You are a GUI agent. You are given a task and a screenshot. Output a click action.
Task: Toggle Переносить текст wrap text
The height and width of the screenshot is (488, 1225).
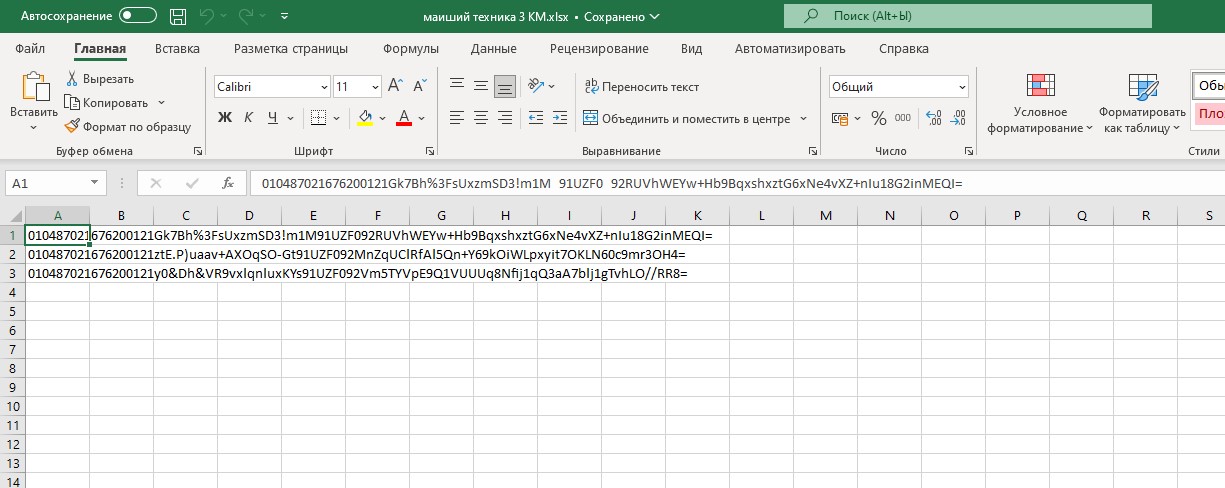pyautogui.click(x=642, y=87)
